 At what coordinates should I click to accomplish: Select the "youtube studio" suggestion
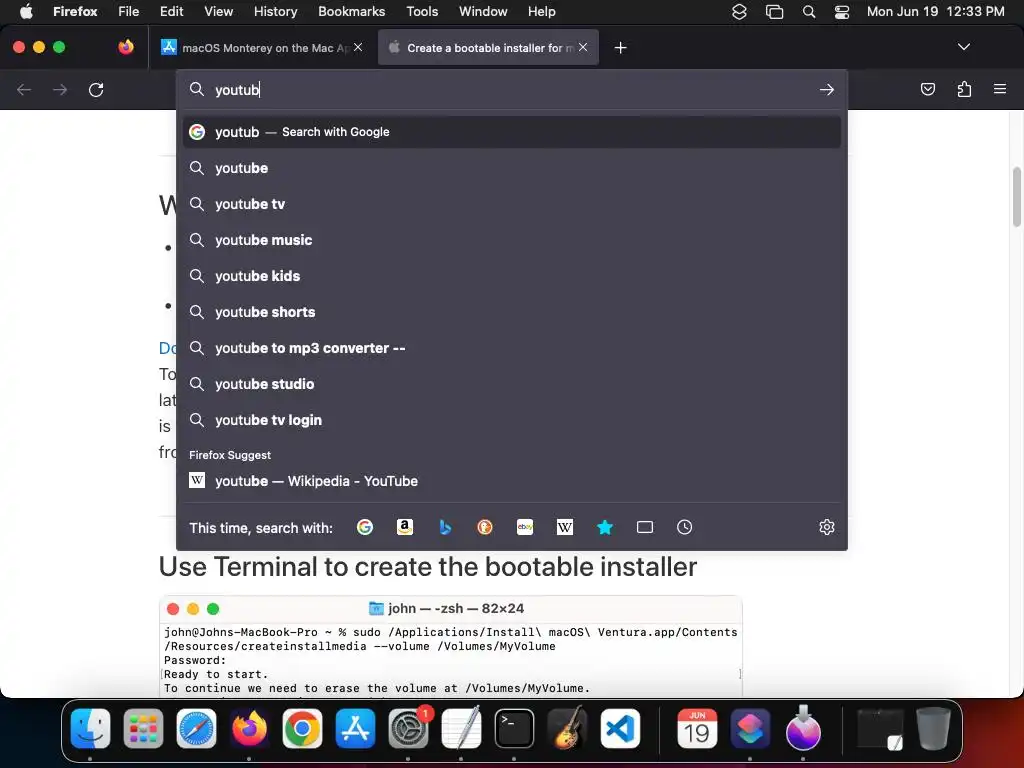pos(512,384)
